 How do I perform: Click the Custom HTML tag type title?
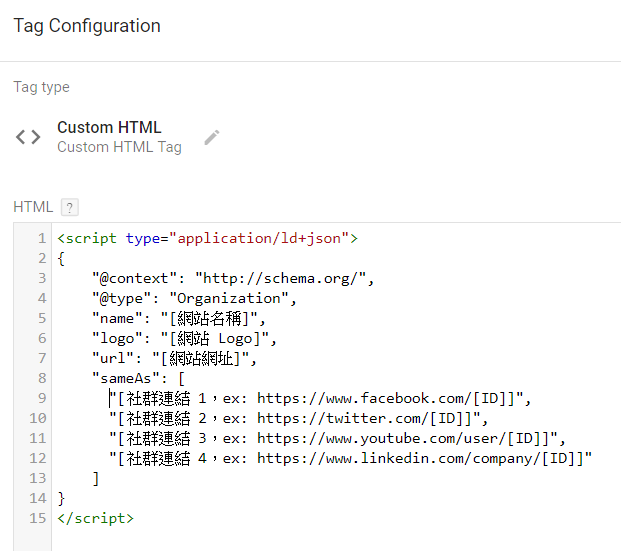[x=109, y=127]
